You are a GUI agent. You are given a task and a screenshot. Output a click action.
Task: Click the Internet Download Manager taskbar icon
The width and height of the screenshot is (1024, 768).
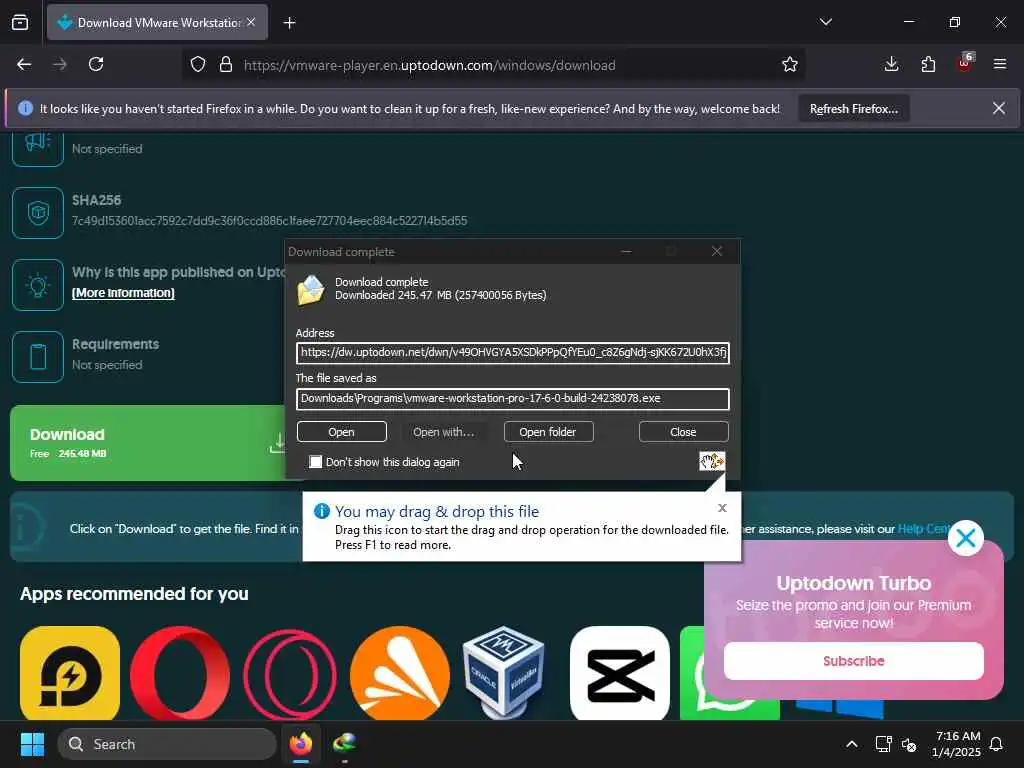point(344,744)
